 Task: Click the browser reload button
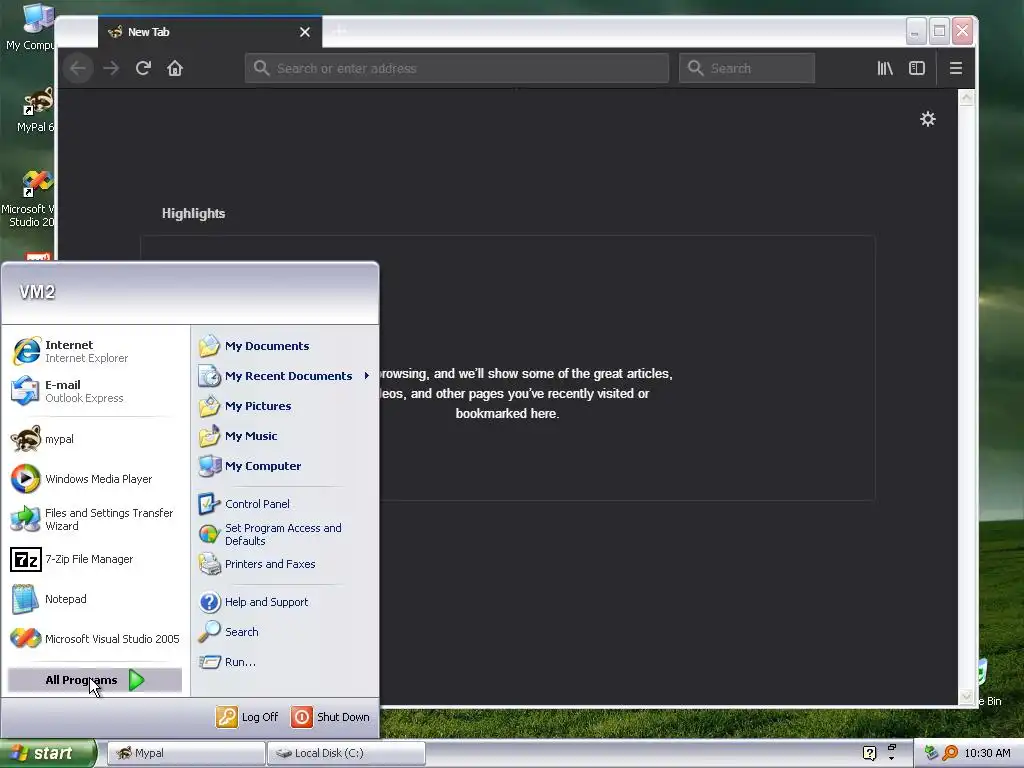[143, 68]
